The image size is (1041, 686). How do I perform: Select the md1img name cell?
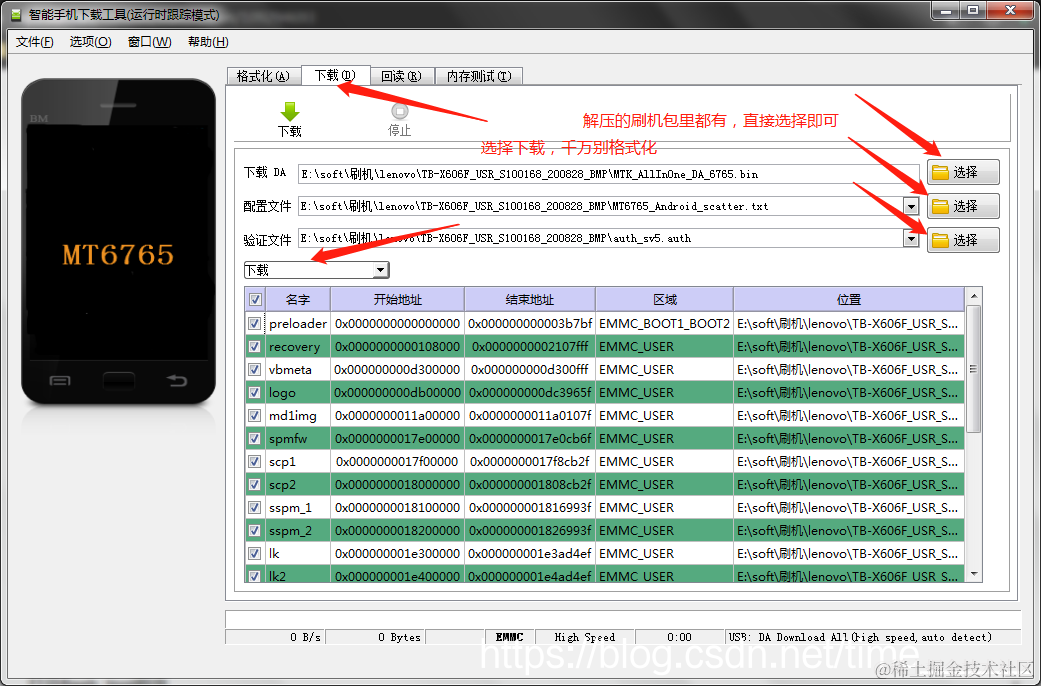(297, 416)
